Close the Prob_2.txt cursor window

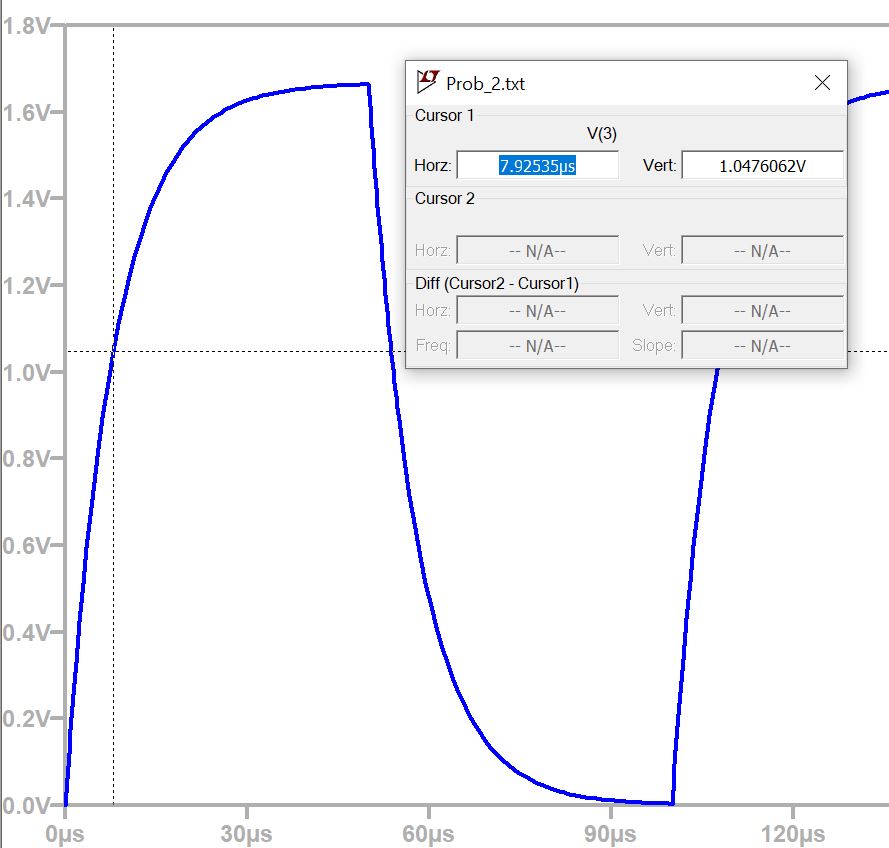click(x=822, y=83)
